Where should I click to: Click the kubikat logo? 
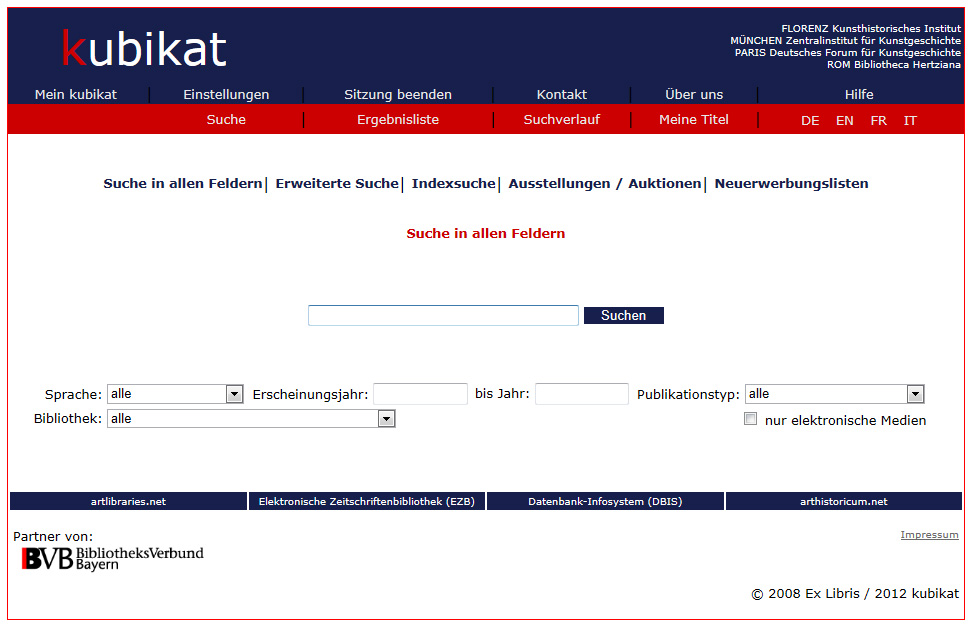tap(144, 49)
